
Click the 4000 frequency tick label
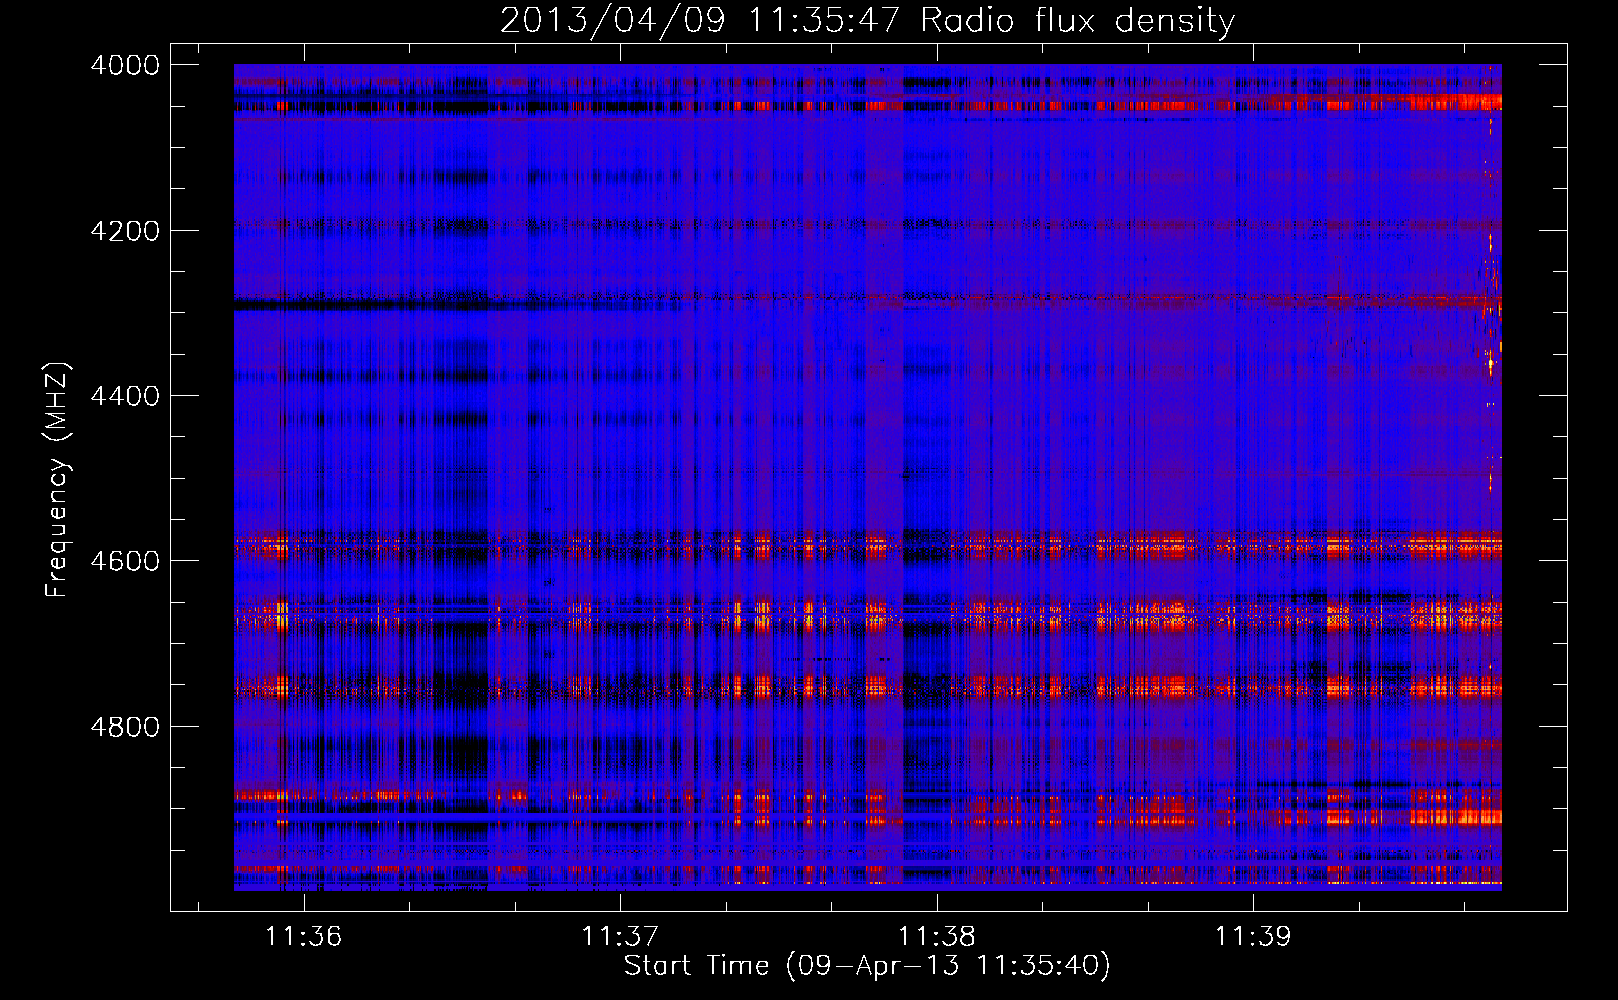pos(125,65)
